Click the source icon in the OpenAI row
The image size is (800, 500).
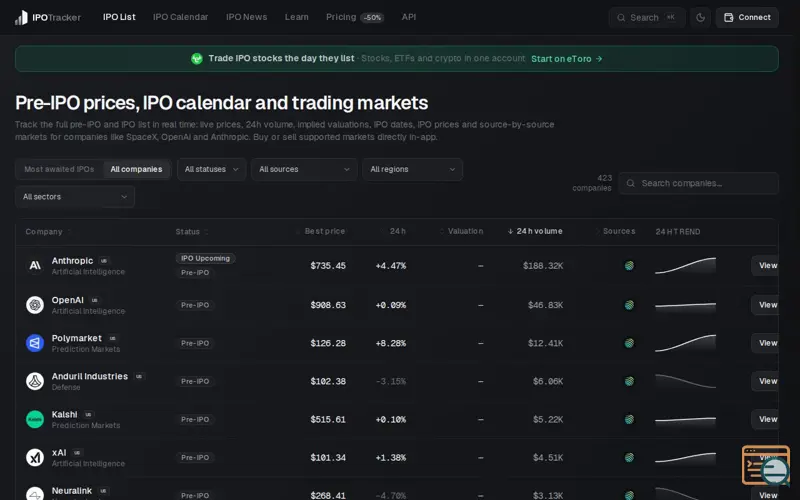click(629, 305)
